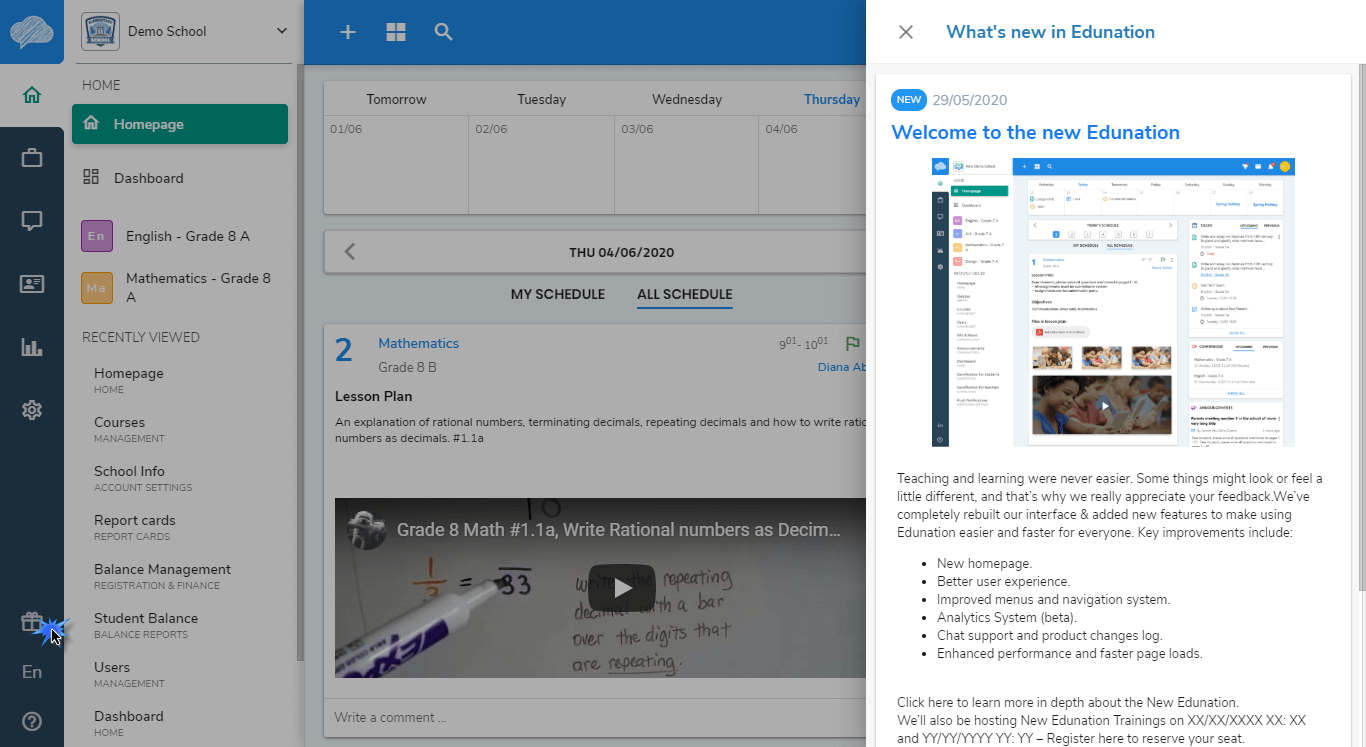Play the Grade 8 Math video
Screen dimensions: 1366x747
point(622,588)
